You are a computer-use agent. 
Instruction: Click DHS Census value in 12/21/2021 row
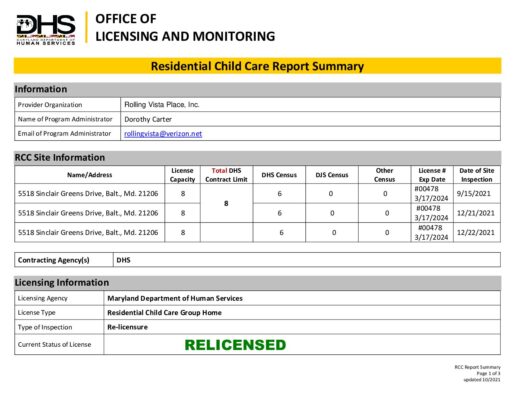coord(279,213)
